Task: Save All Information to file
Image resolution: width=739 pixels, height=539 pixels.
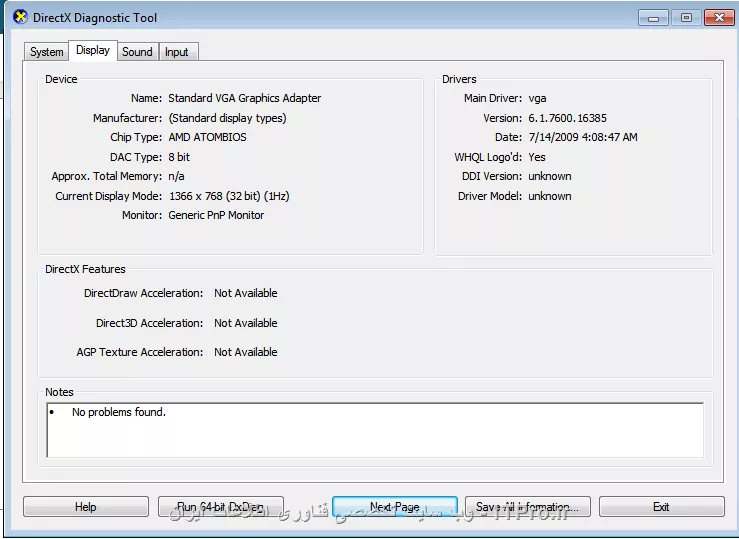Action: pos(528,507)
